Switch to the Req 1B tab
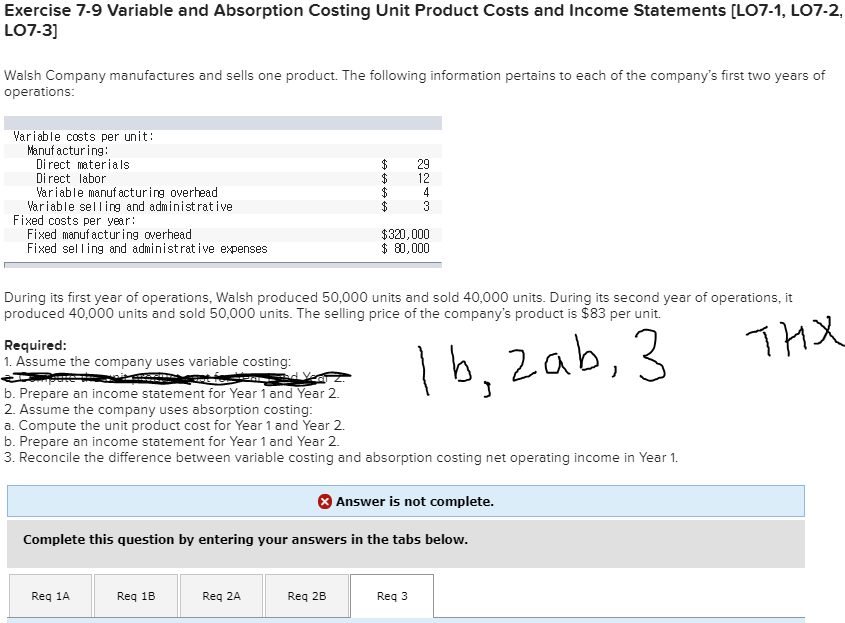This screenshot has width=845, height=623. point(135,595)
